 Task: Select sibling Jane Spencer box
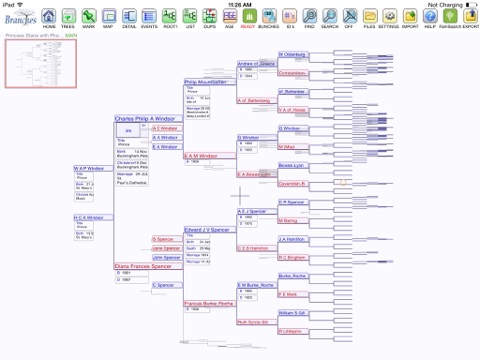point(167,248)
